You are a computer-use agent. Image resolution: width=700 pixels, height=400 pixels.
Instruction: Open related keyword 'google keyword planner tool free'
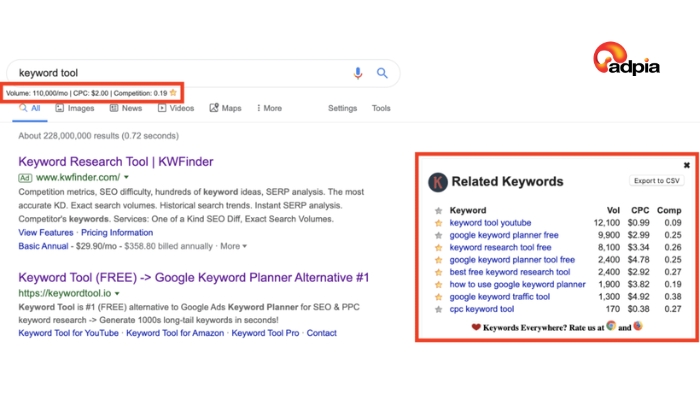pyautogui.click(x=512, y=260)
